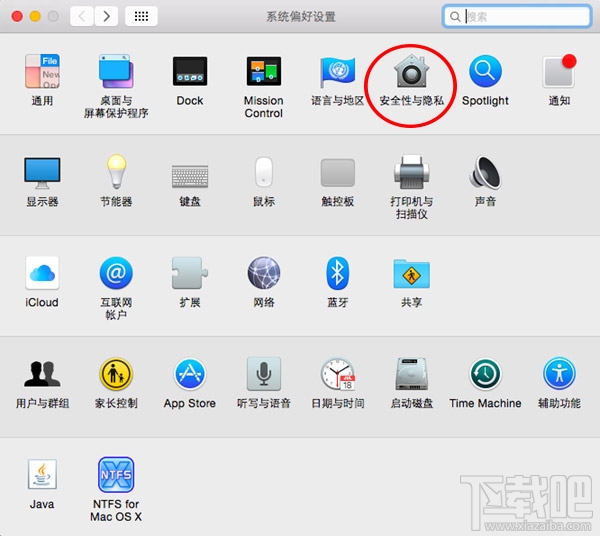Click the back navigation arrow
600x536 pixels.
[82, 16]
